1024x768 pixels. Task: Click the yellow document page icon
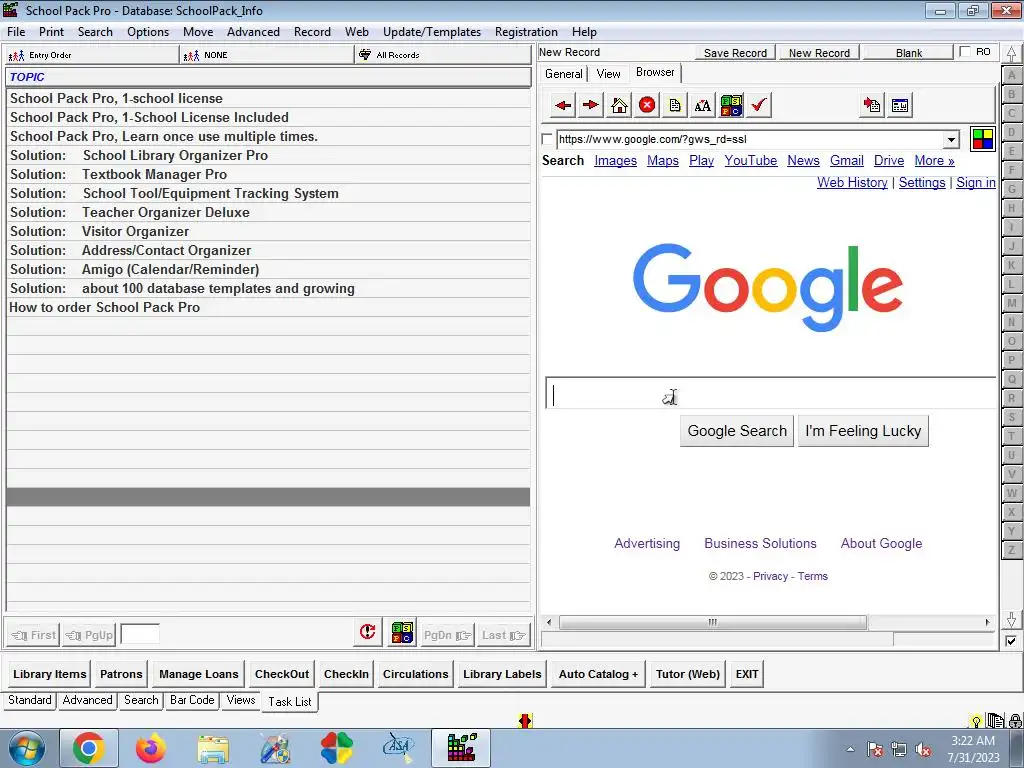pyautogui.click(x=675, y=105)
